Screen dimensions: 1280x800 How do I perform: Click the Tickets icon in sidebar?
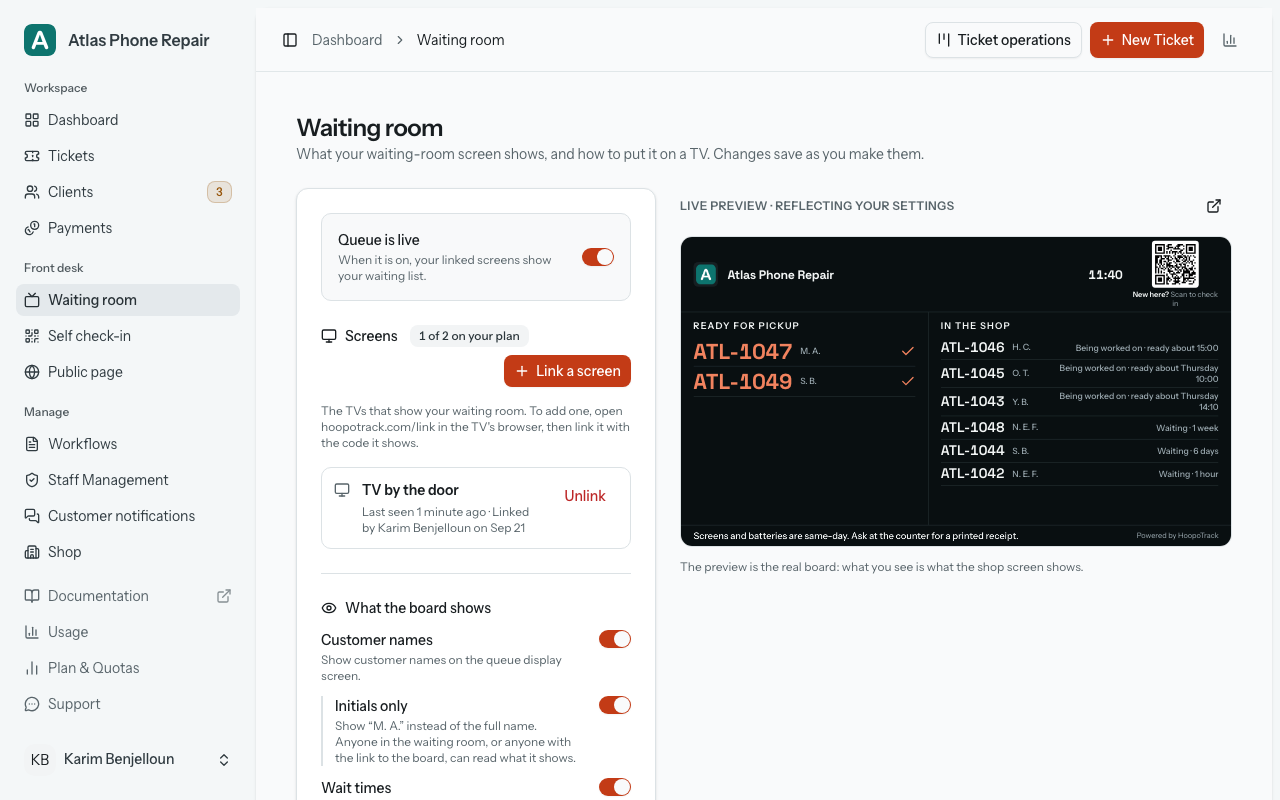(32, 156)
